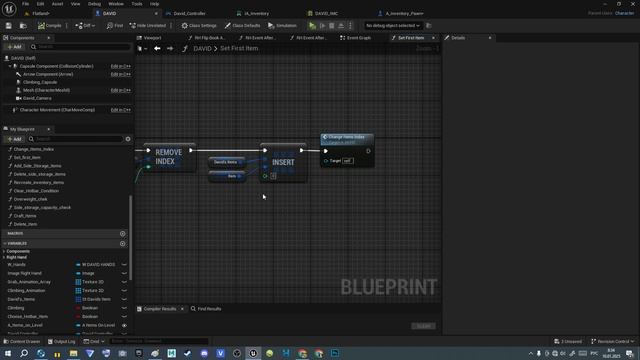Toggle visibility eye for A_Items_on_Level variable
The image size is (640, 360).
pos(124,325)
